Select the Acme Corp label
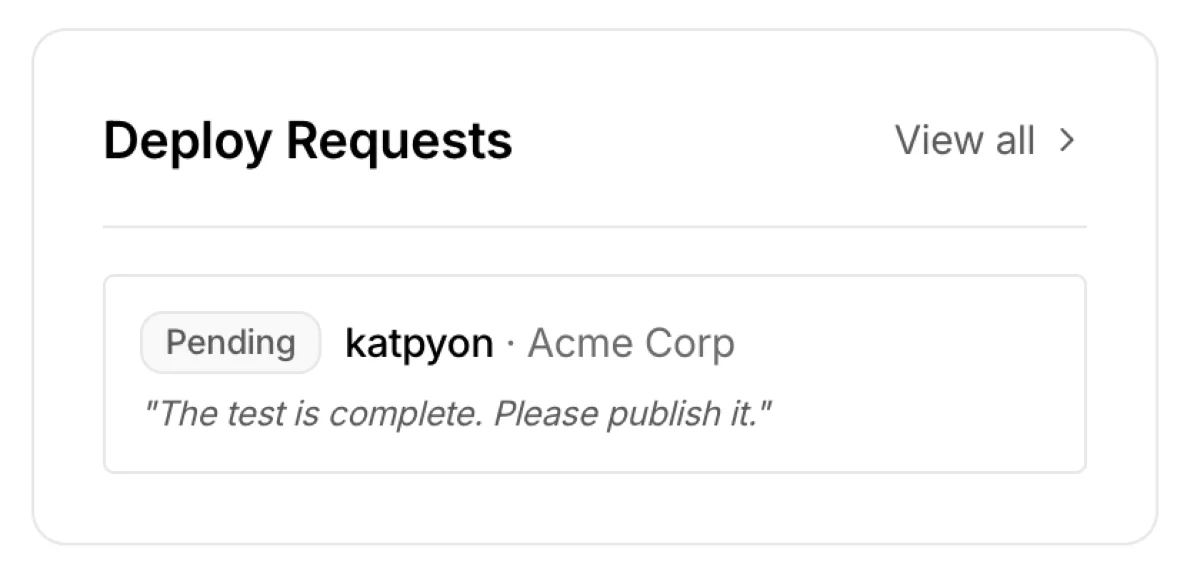Viewport: 1200px width, 588px height. 632,343
